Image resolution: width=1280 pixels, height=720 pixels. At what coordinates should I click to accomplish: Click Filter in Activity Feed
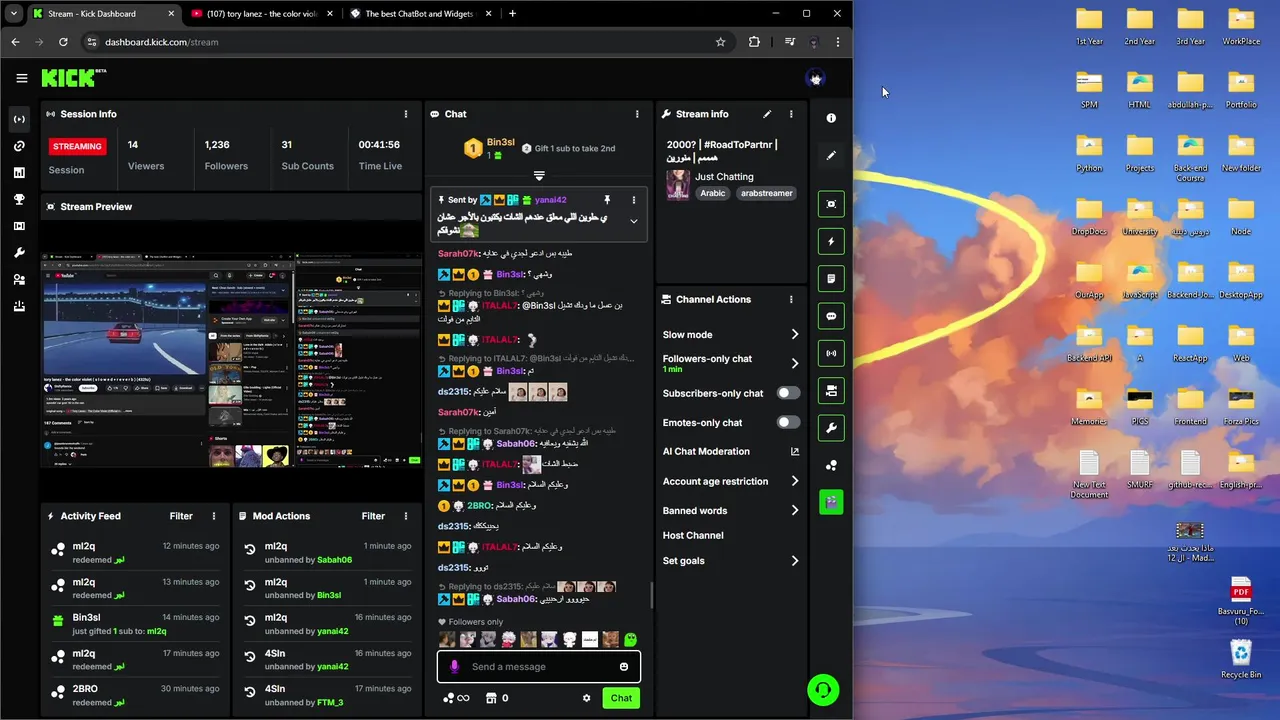[181, 516]
